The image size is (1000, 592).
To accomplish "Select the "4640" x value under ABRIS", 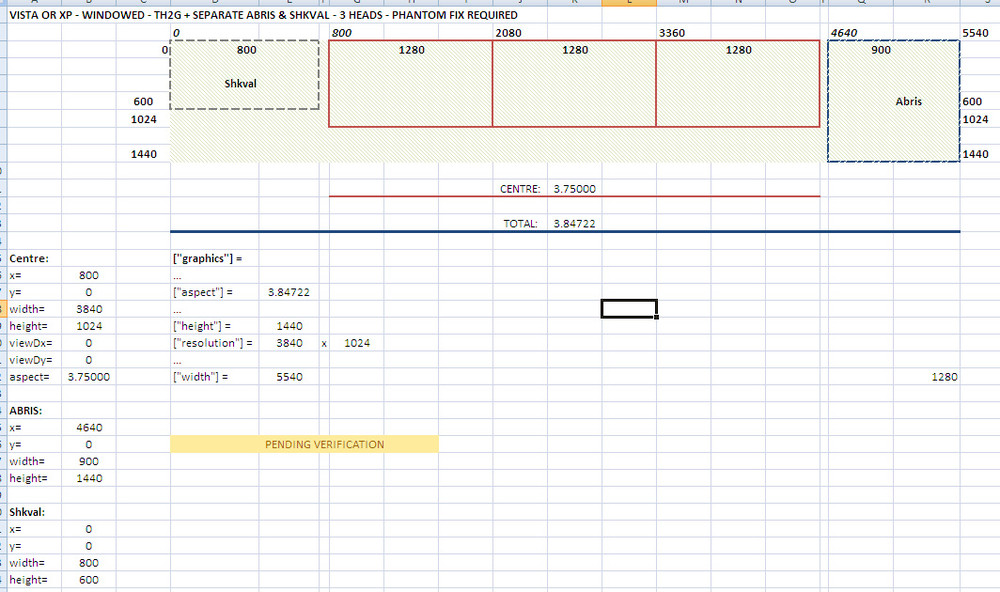I will (89, 427).
